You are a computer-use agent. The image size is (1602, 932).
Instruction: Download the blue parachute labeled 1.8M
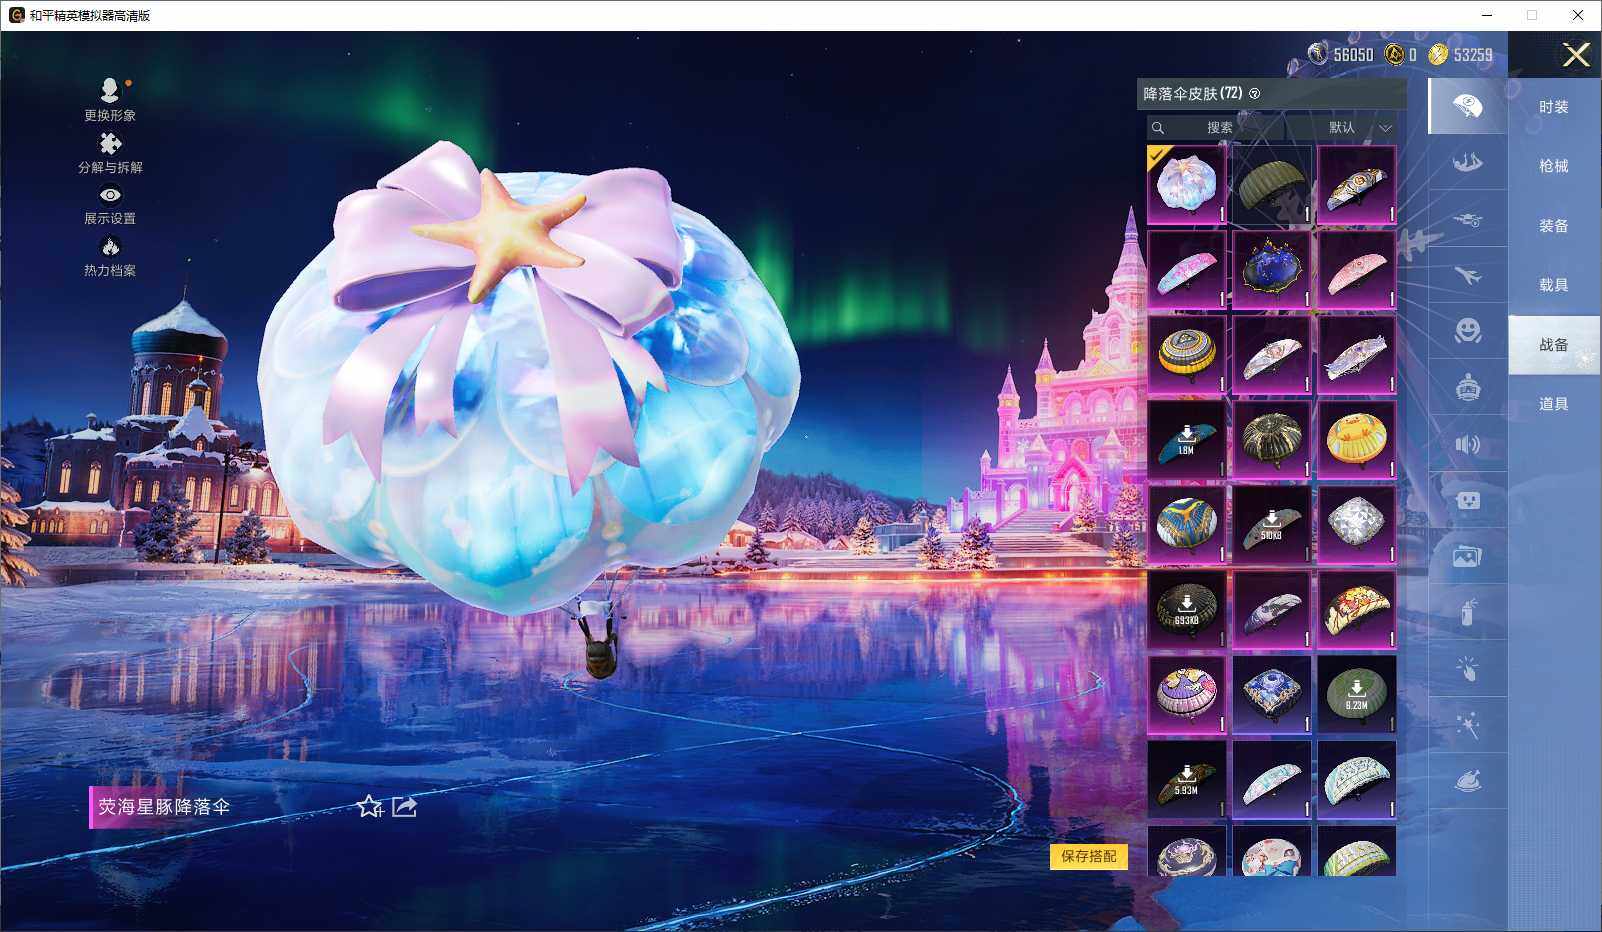pyautogui.click(x=1186, y=439)
